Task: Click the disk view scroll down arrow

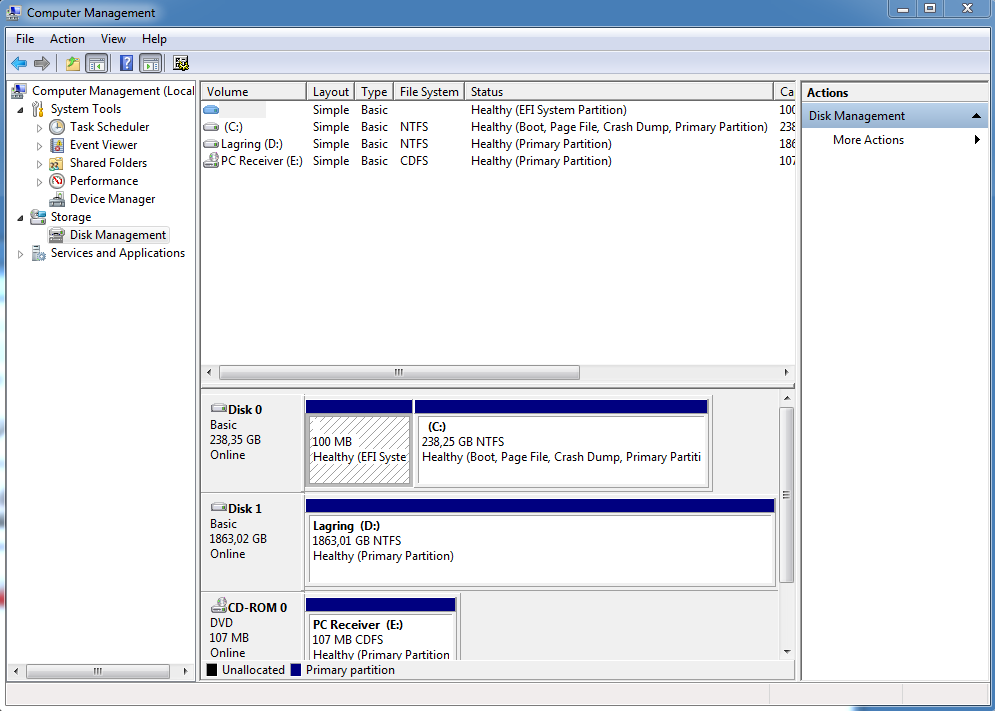Action: [x=787, y=651]
